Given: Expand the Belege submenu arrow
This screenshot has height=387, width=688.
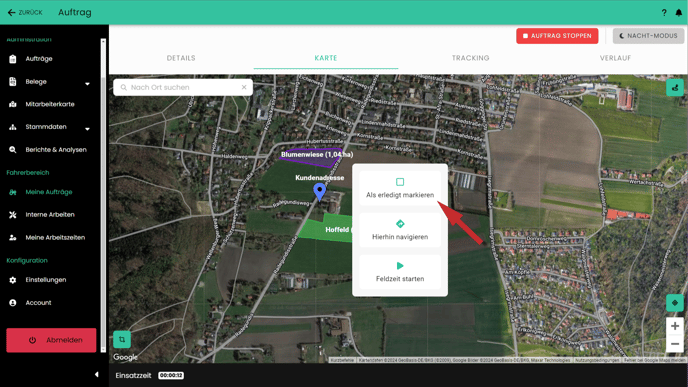Looking at the screenshot, I should 87,83.
